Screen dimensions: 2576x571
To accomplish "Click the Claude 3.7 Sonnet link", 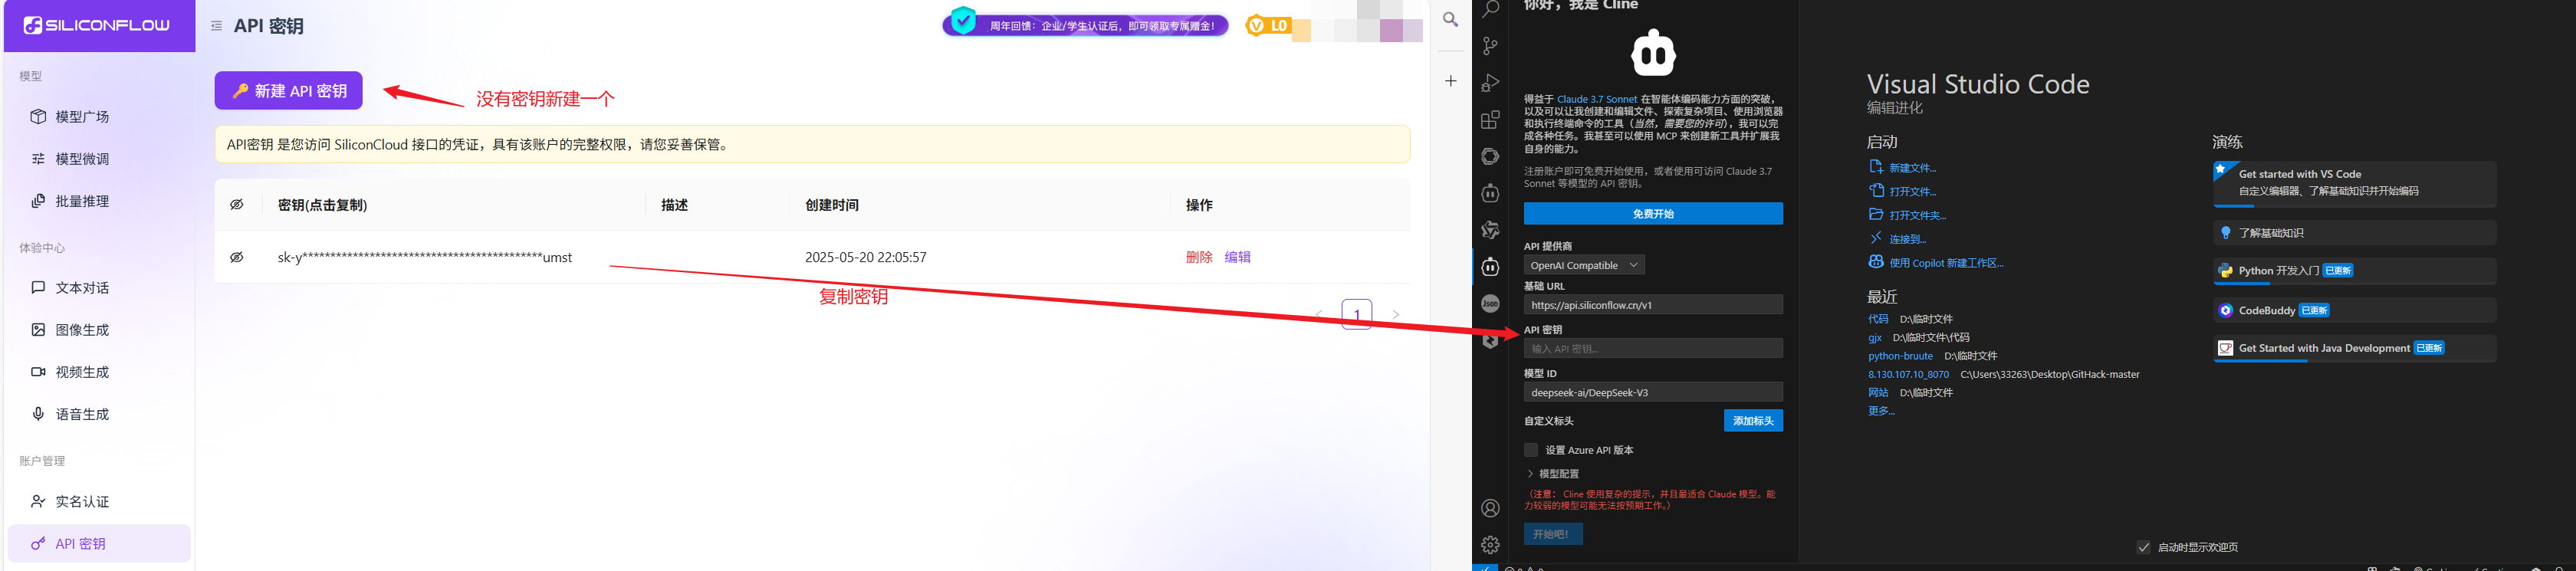I will 1596,99.
